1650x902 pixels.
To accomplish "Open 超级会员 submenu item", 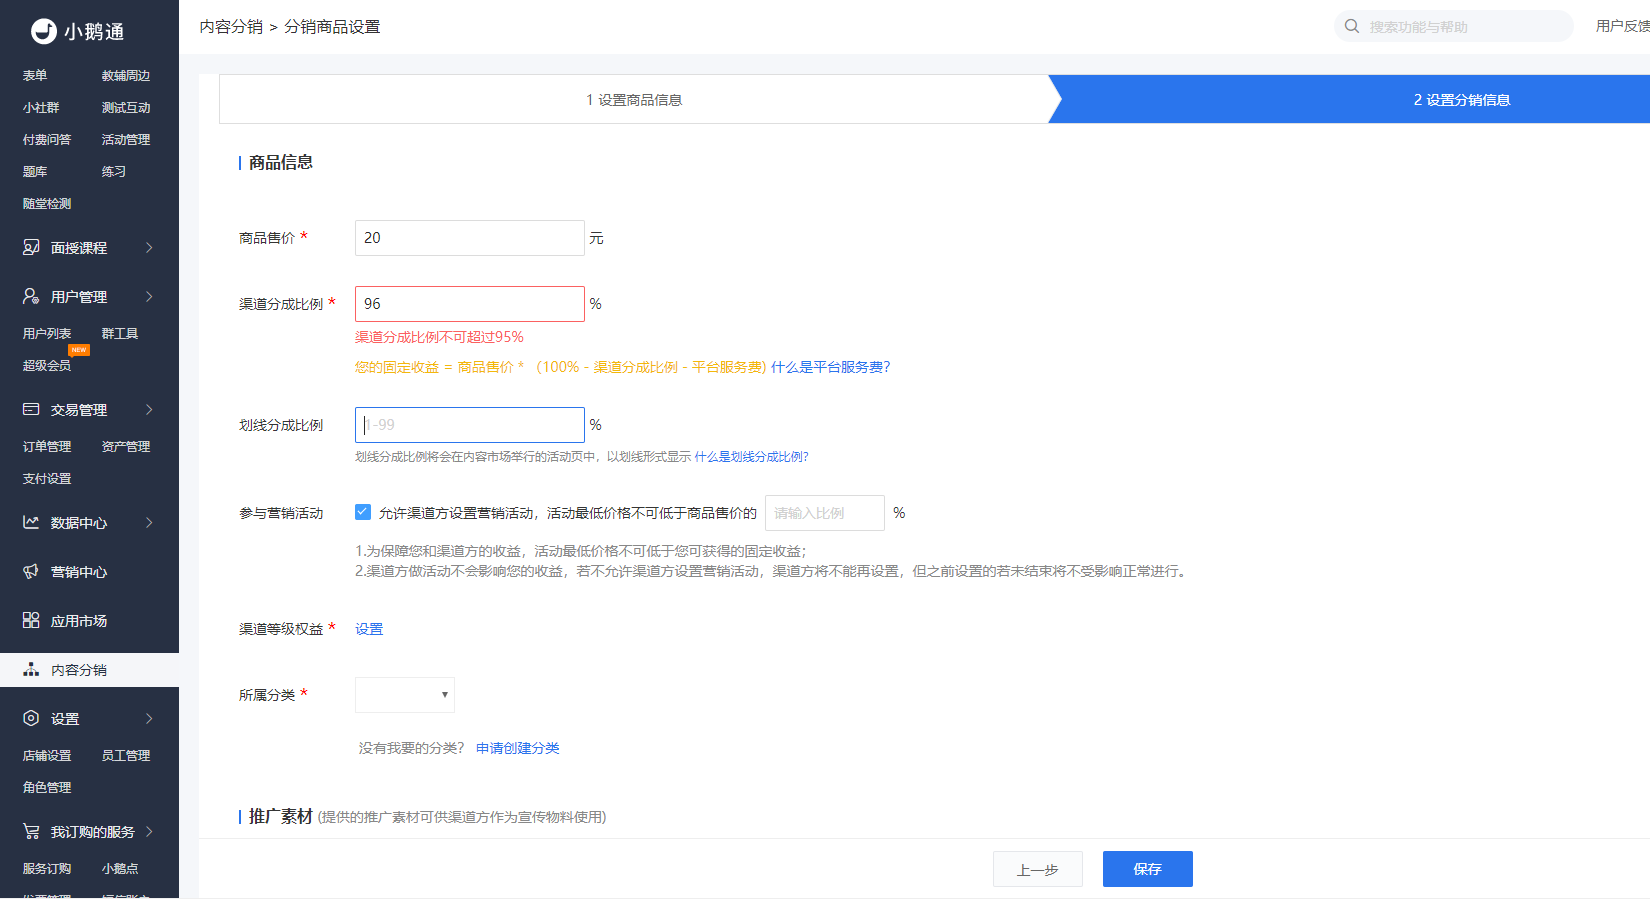I will tap(47, 366).
